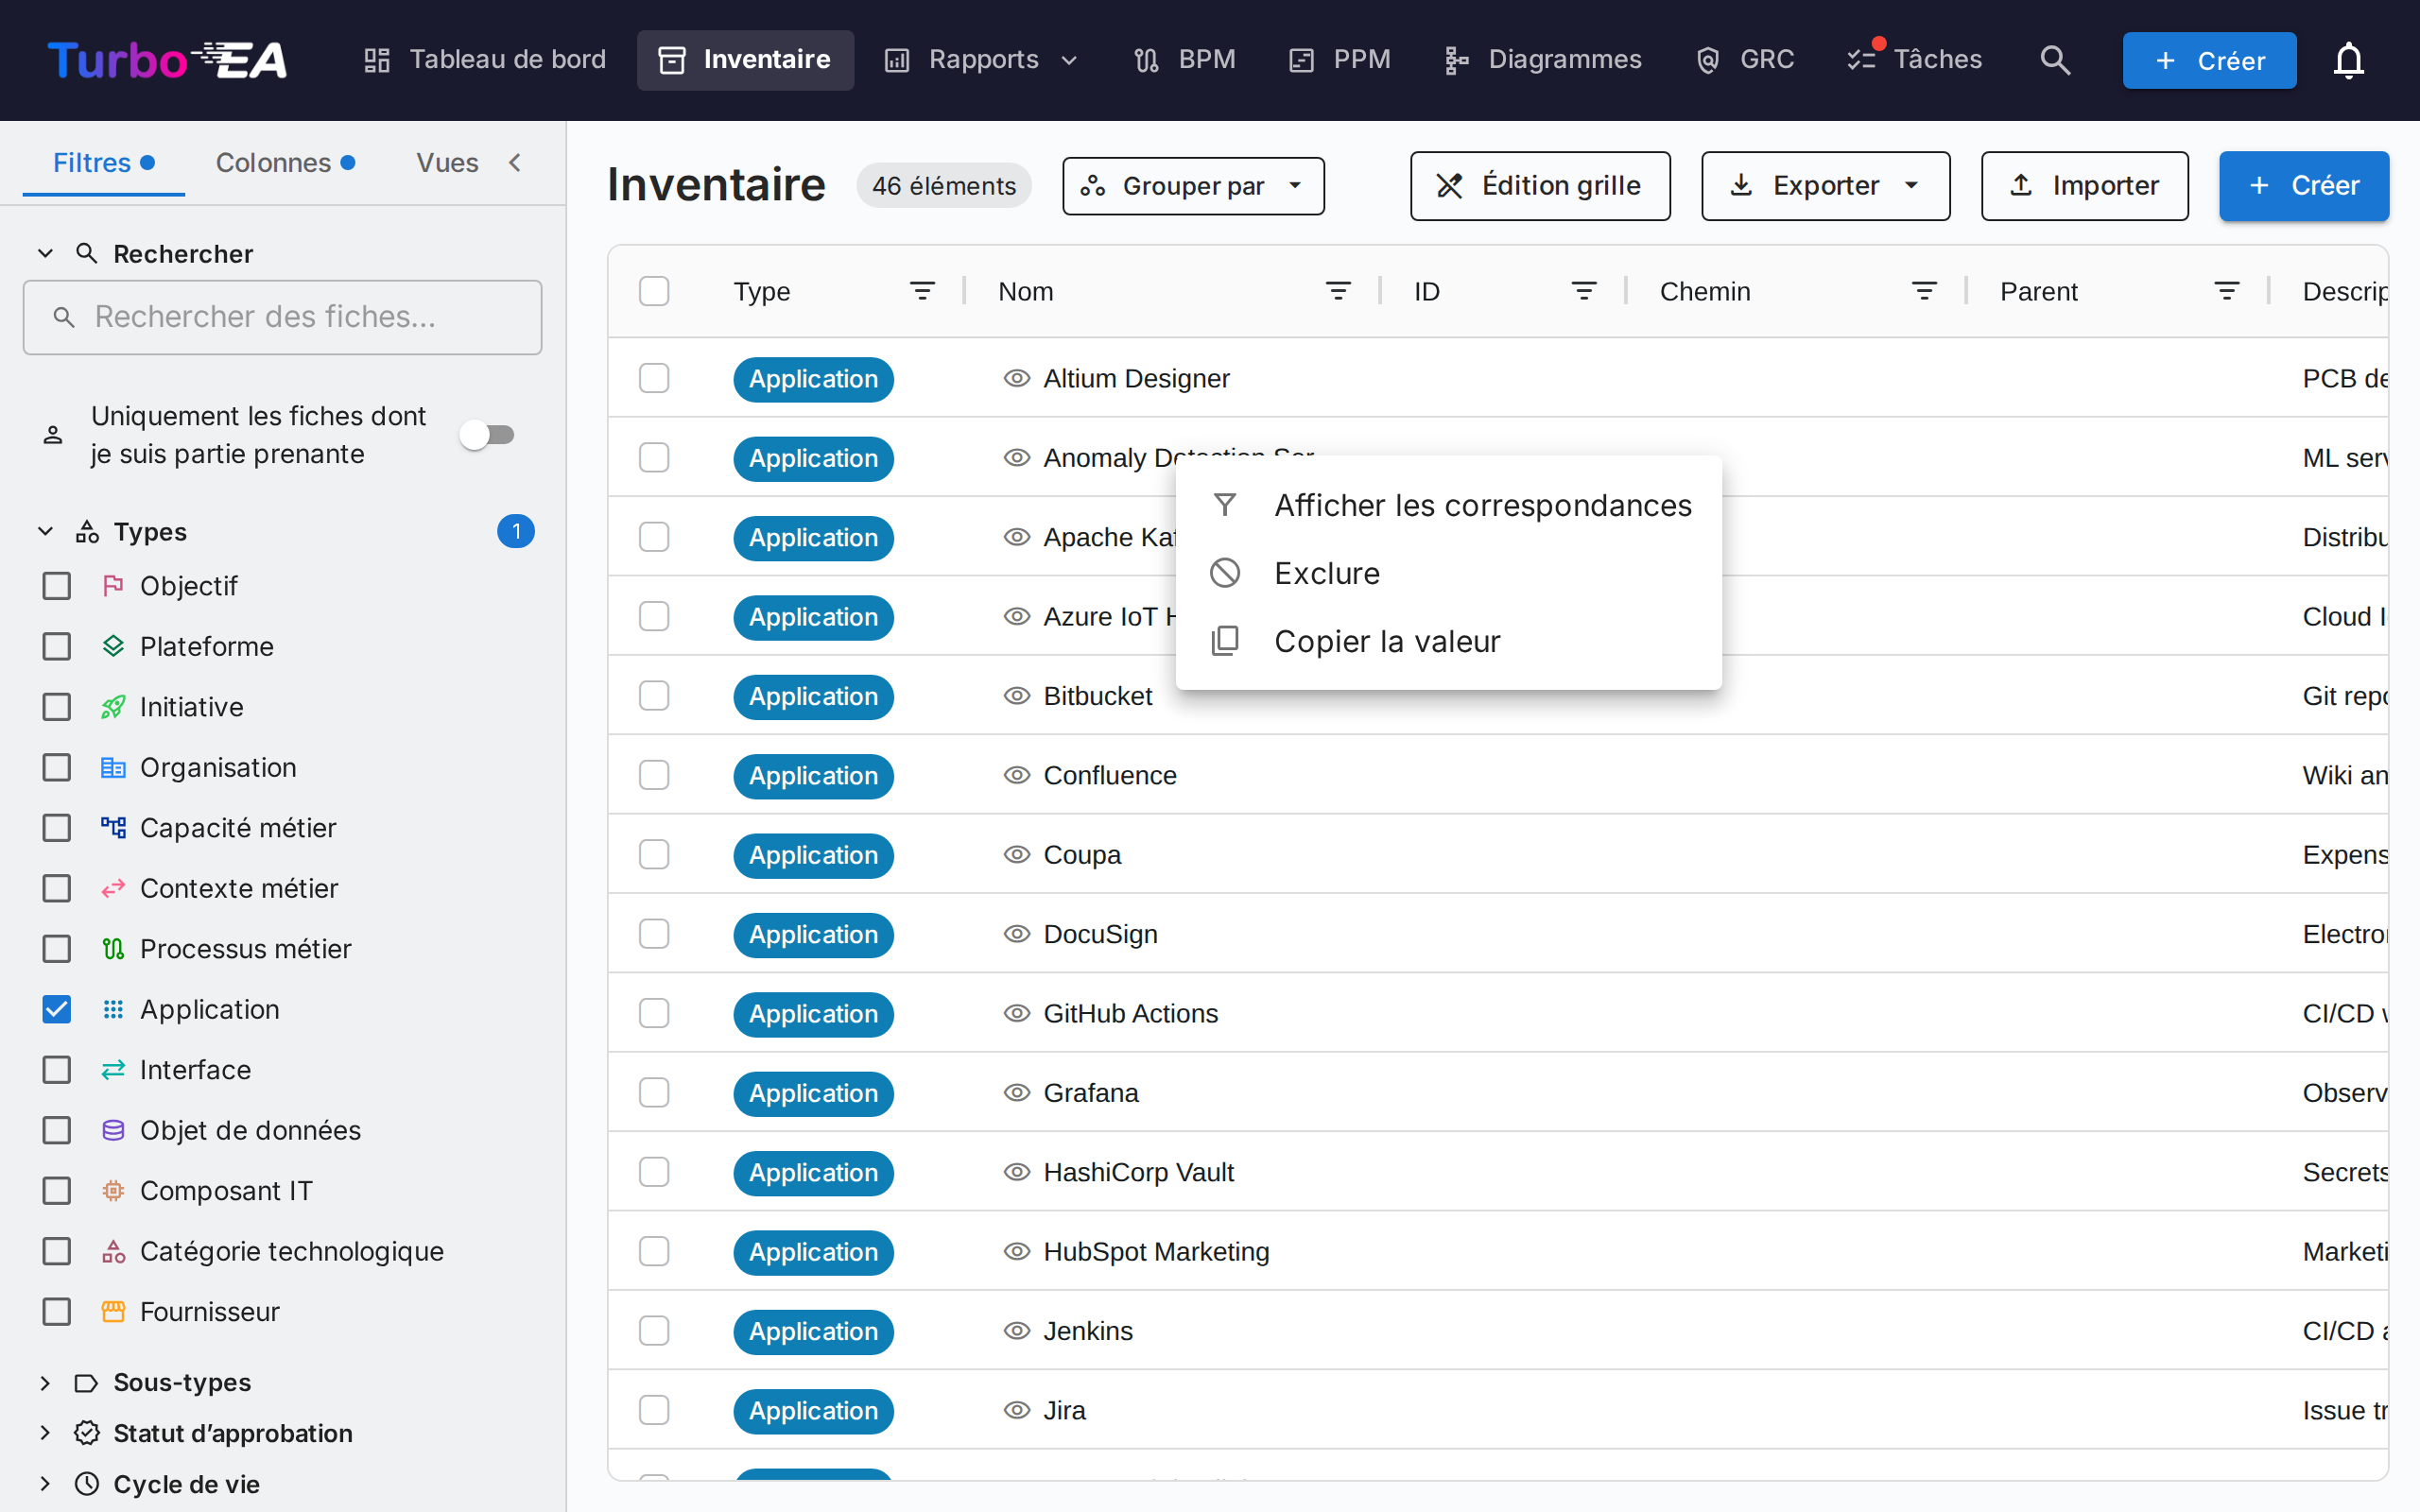Open the global search magnifier icon
The width and height of the screenshot is (2420, 1512).
coord(2055,60)
